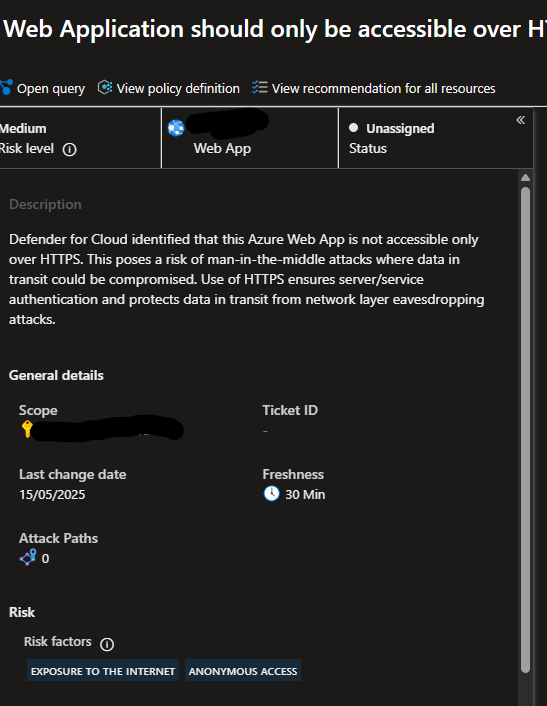Click the scrollbar up arrow
This screenshot has width=547, height=706.
525,177
